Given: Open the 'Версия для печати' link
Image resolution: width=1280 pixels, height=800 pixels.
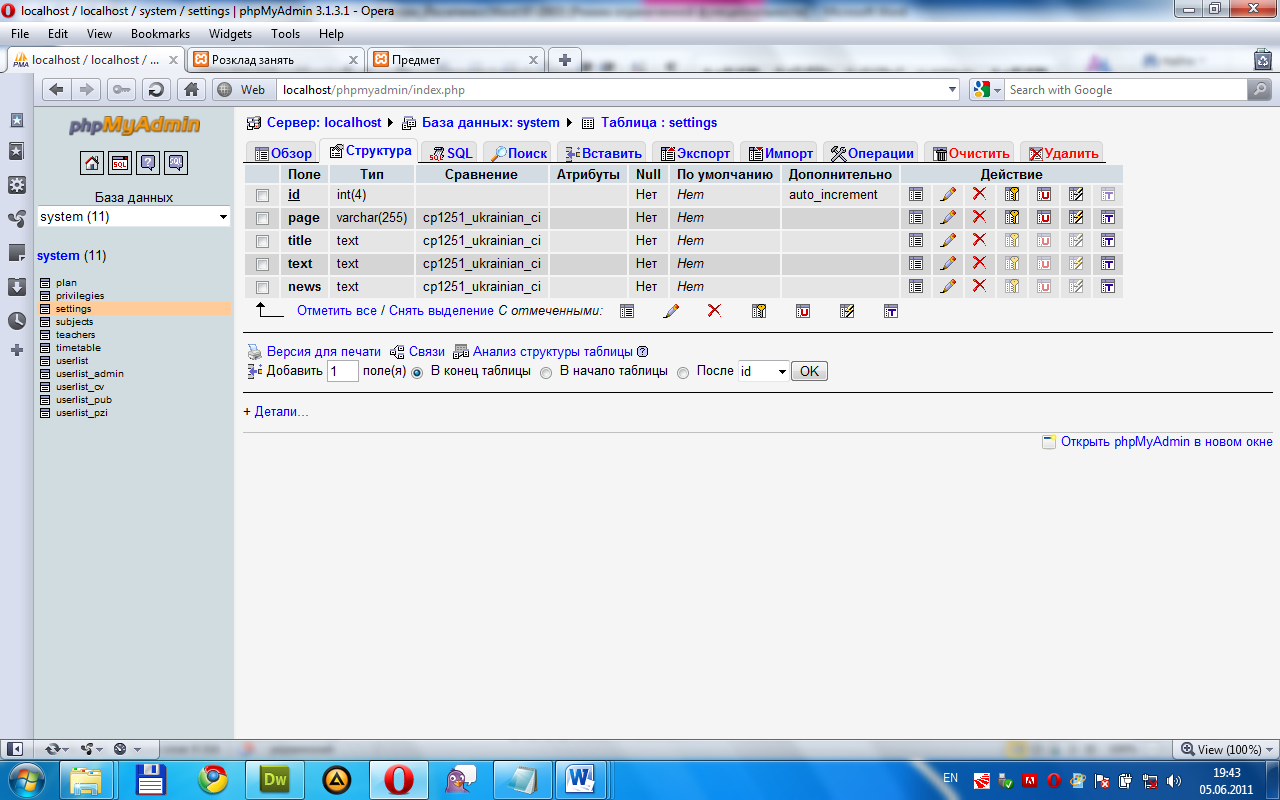Looking at the screenshot, I should coord(324,352).
